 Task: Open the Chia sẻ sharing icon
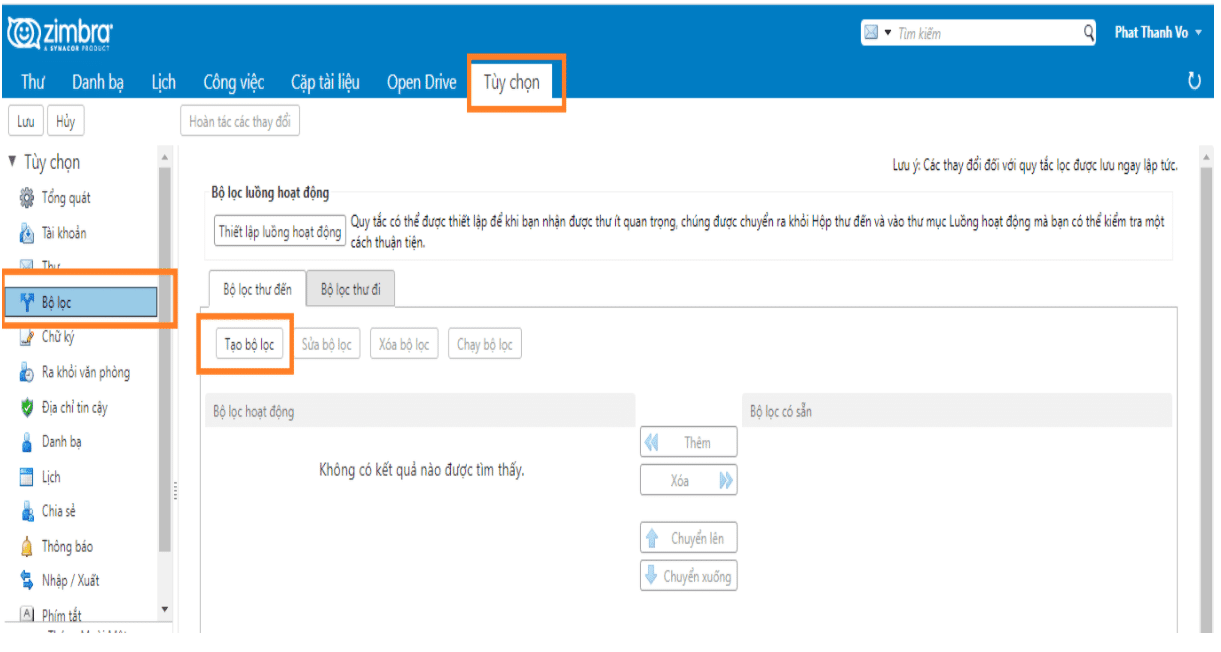tap(27, 511)
